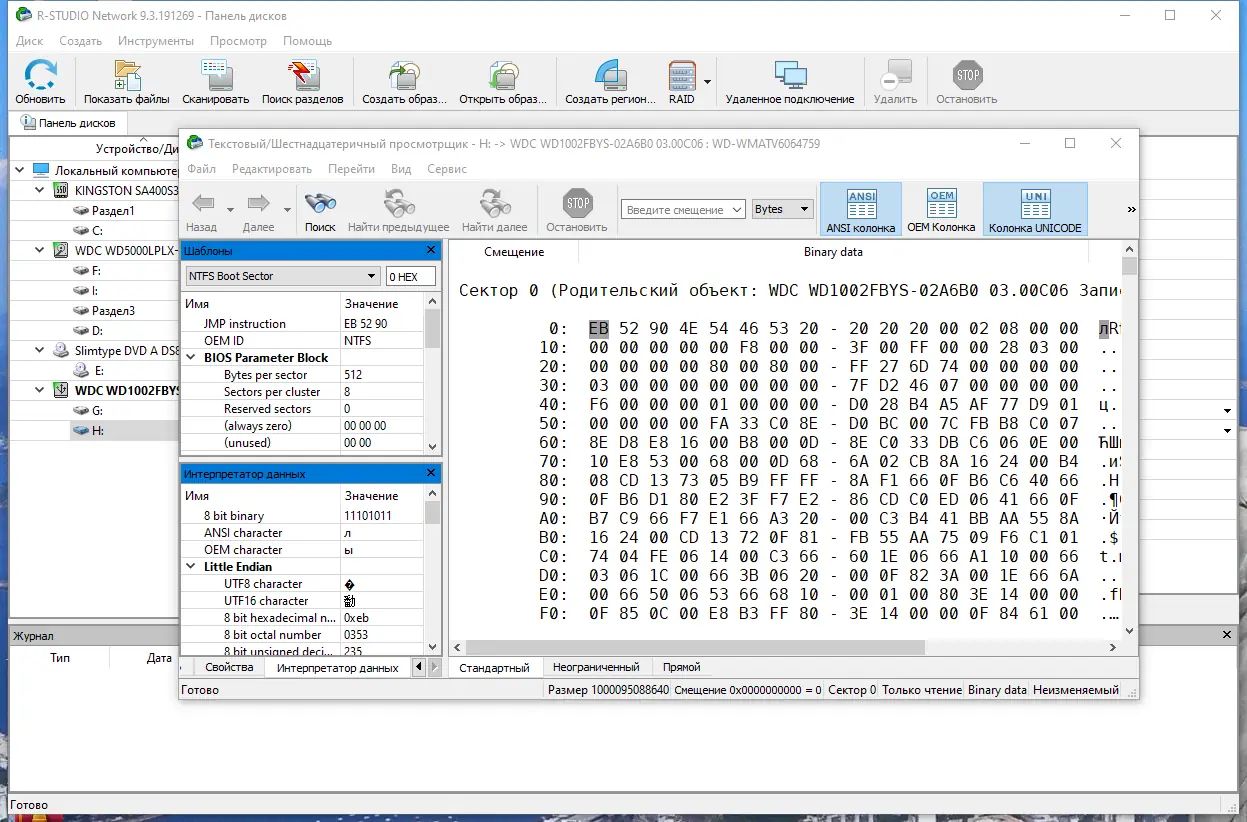The height and width of the screenshot is (822, 1247).
Task: Click Остановить in main toolbar
Action: pos(967,76)
